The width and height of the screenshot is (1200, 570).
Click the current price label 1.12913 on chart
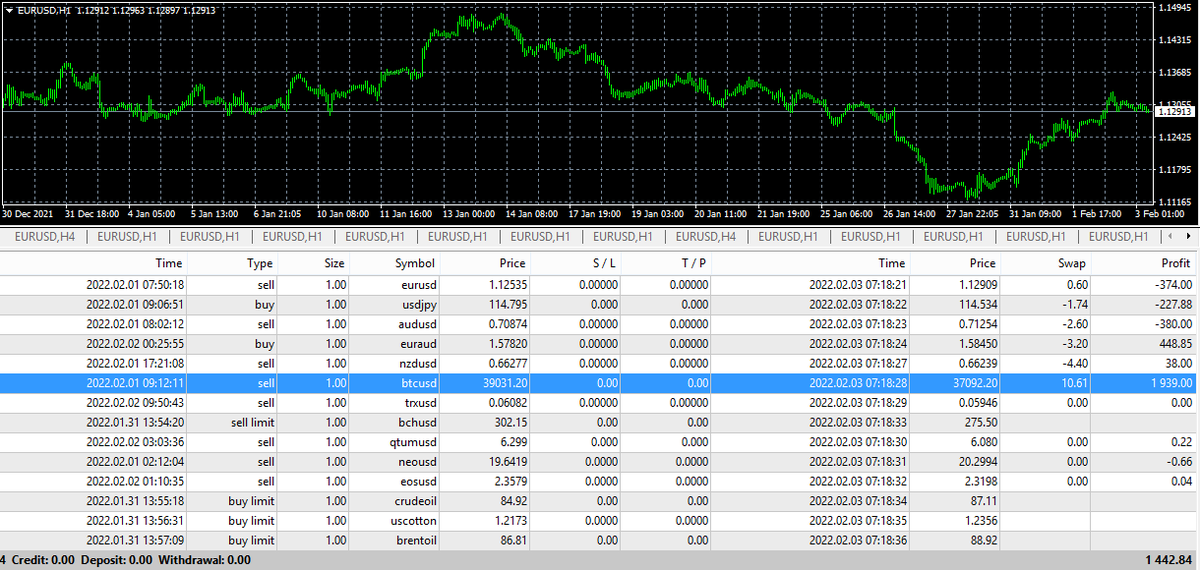point(1175,112)
